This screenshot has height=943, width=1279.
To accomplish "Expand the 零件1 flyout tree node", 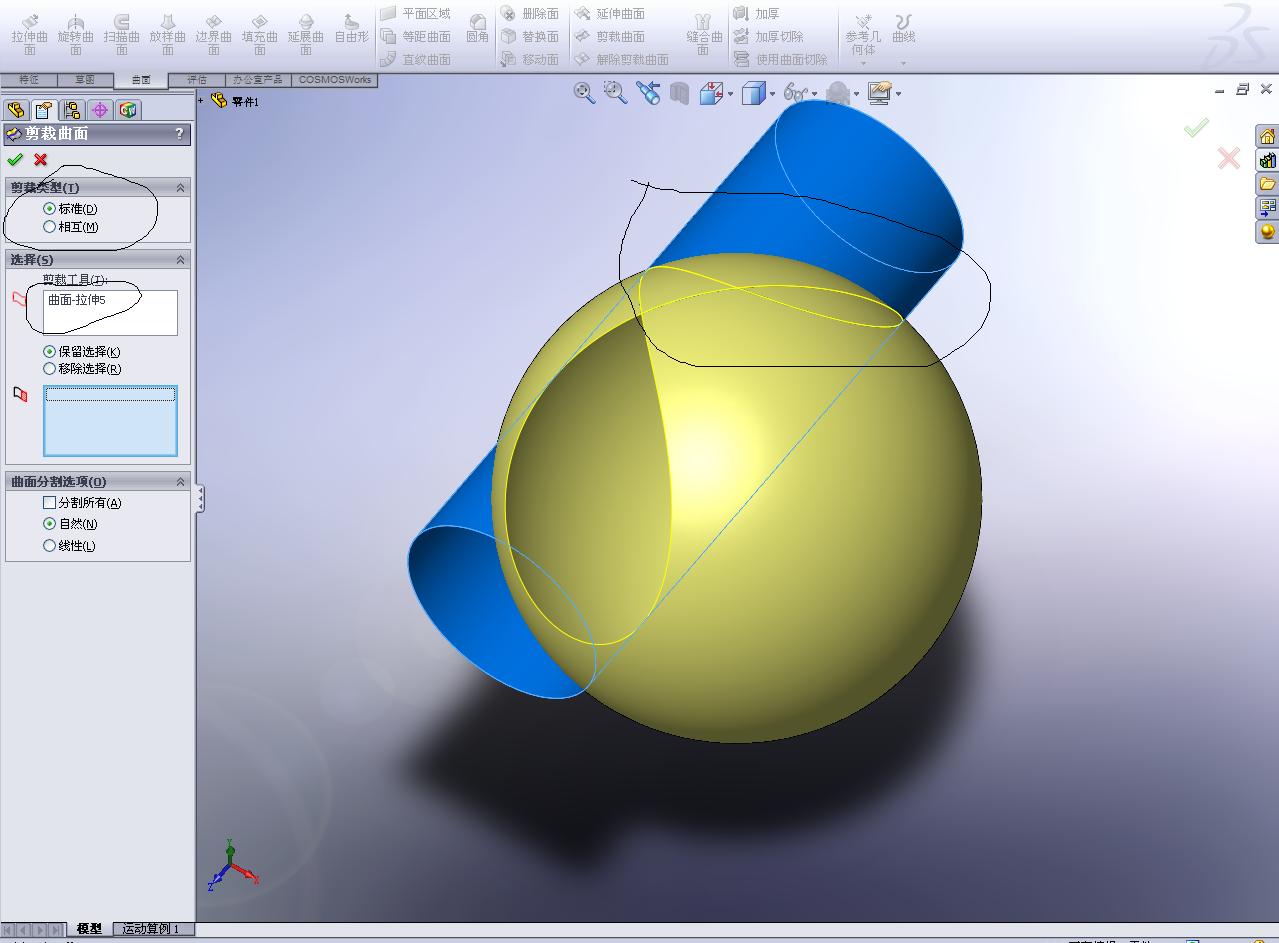I will 201,101.
